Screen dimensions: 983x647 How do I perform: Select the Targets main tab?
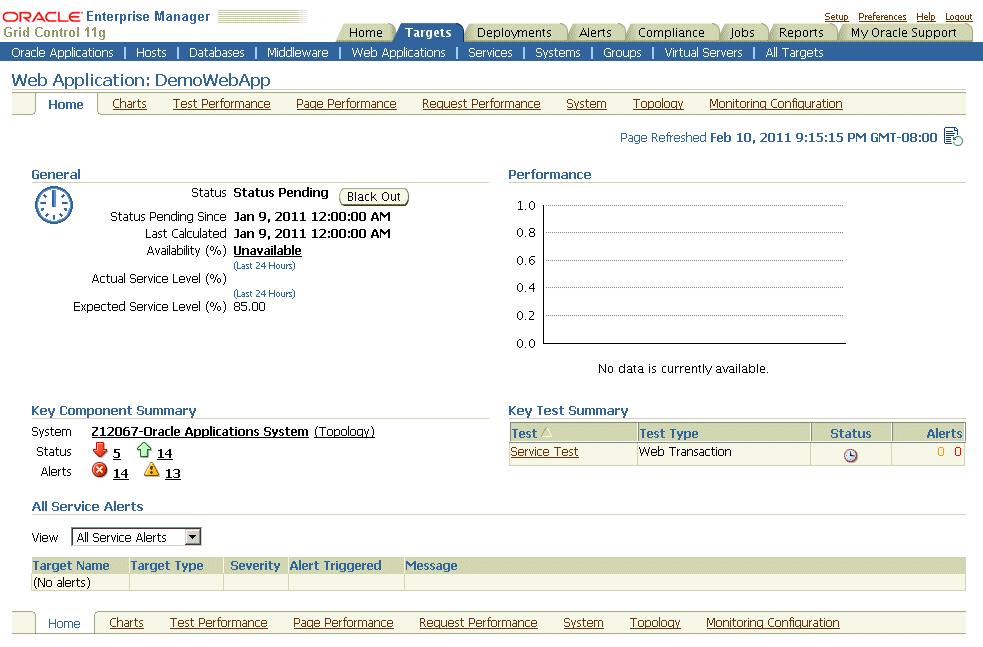point(428,33)
